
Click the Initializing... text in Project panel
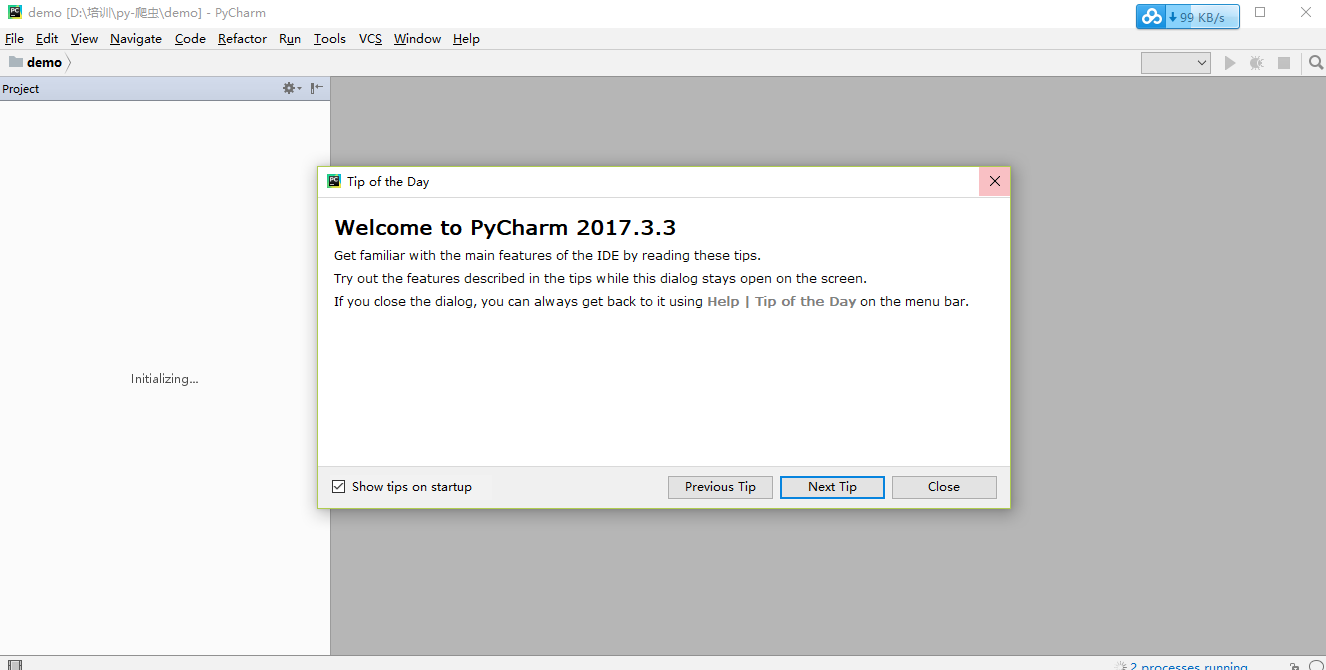165,379
